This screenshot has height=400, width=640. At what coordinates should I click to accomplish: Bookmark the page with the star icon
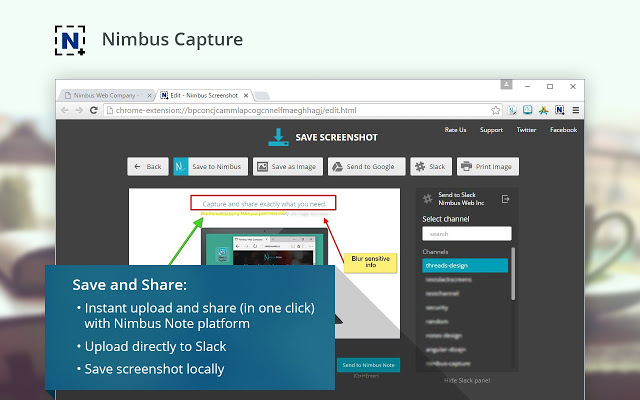click(496, 110)
